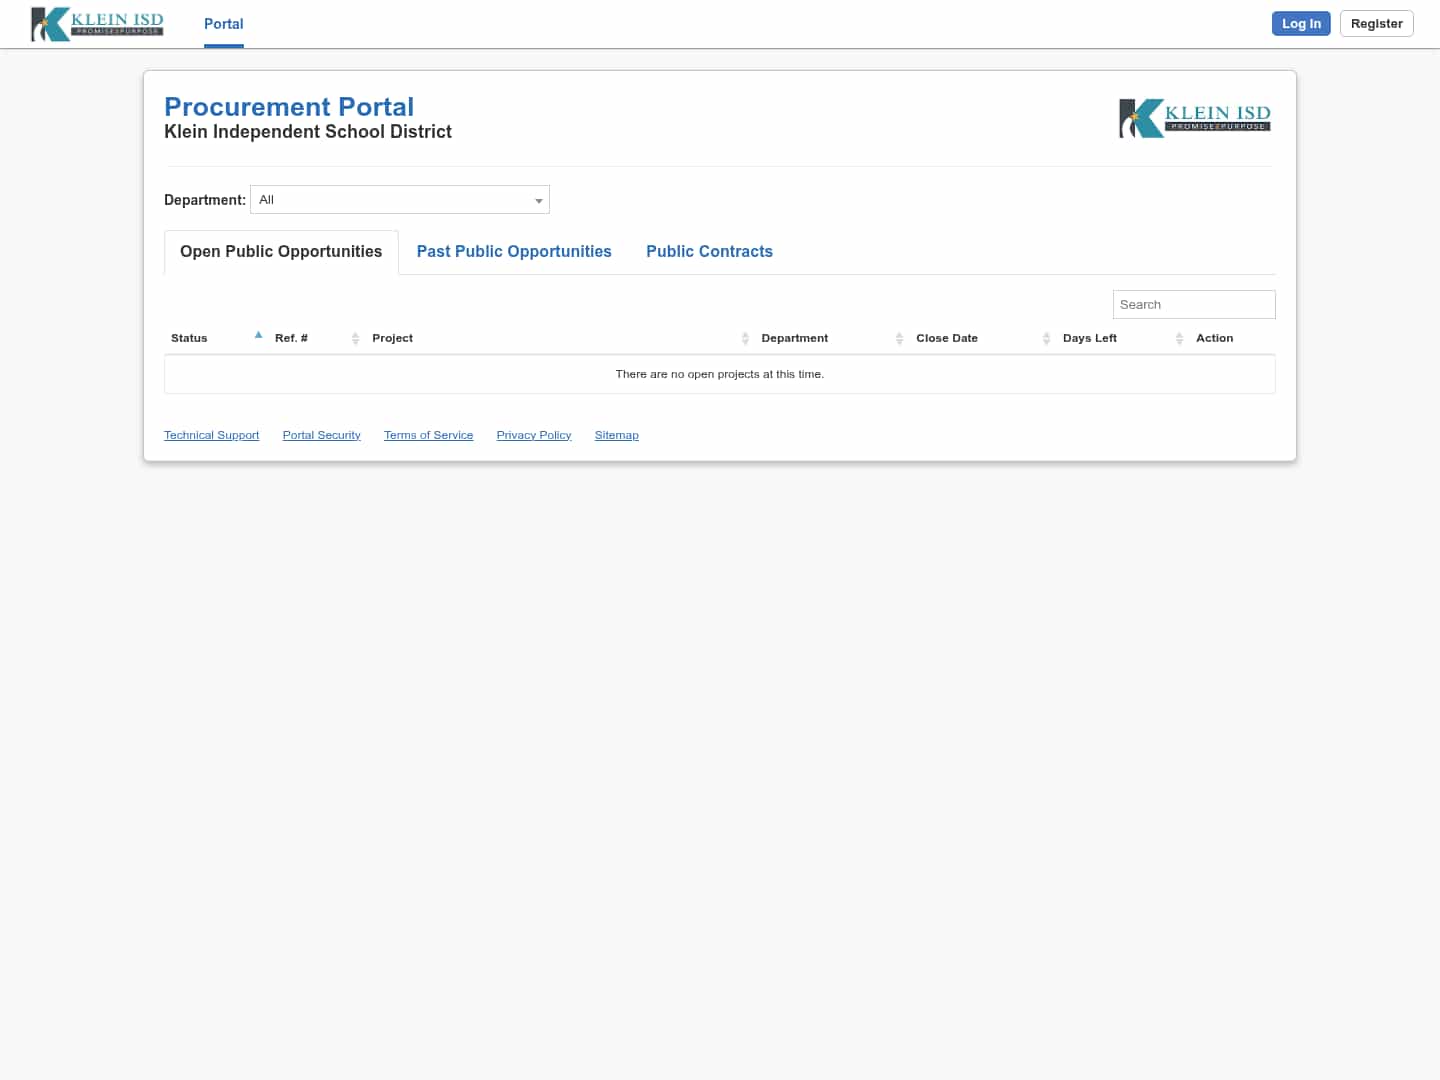Click 'Klein Independent School District' subtitle
Image resolution: width=1440 pixels, height=1080 pixels.
coord(308,132)
